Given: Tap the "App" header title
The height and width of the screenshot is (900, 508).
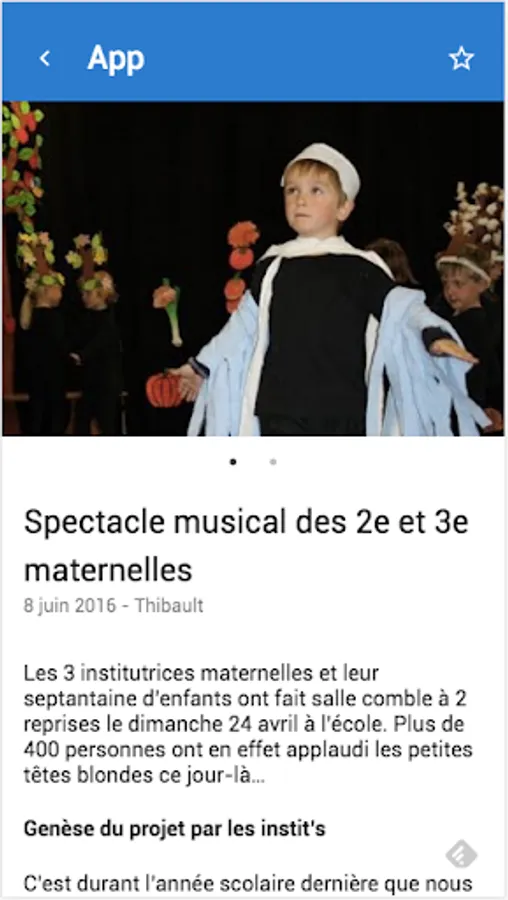Looking at the screenshot, I should click(116, 58).
